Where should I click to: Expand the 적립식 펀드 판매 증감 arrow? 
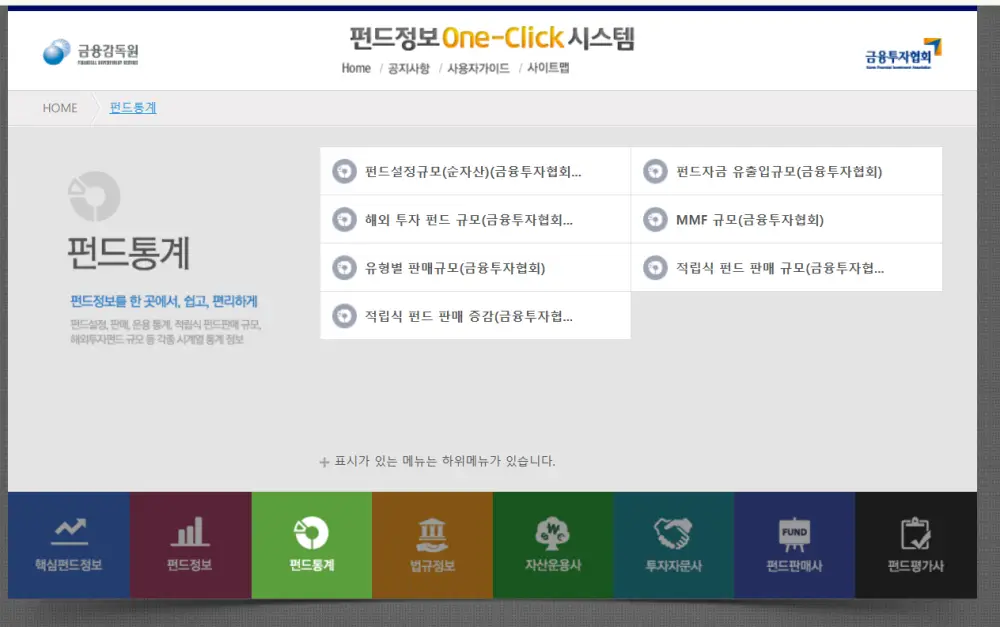pyautogui.click(x=343, y=314)
